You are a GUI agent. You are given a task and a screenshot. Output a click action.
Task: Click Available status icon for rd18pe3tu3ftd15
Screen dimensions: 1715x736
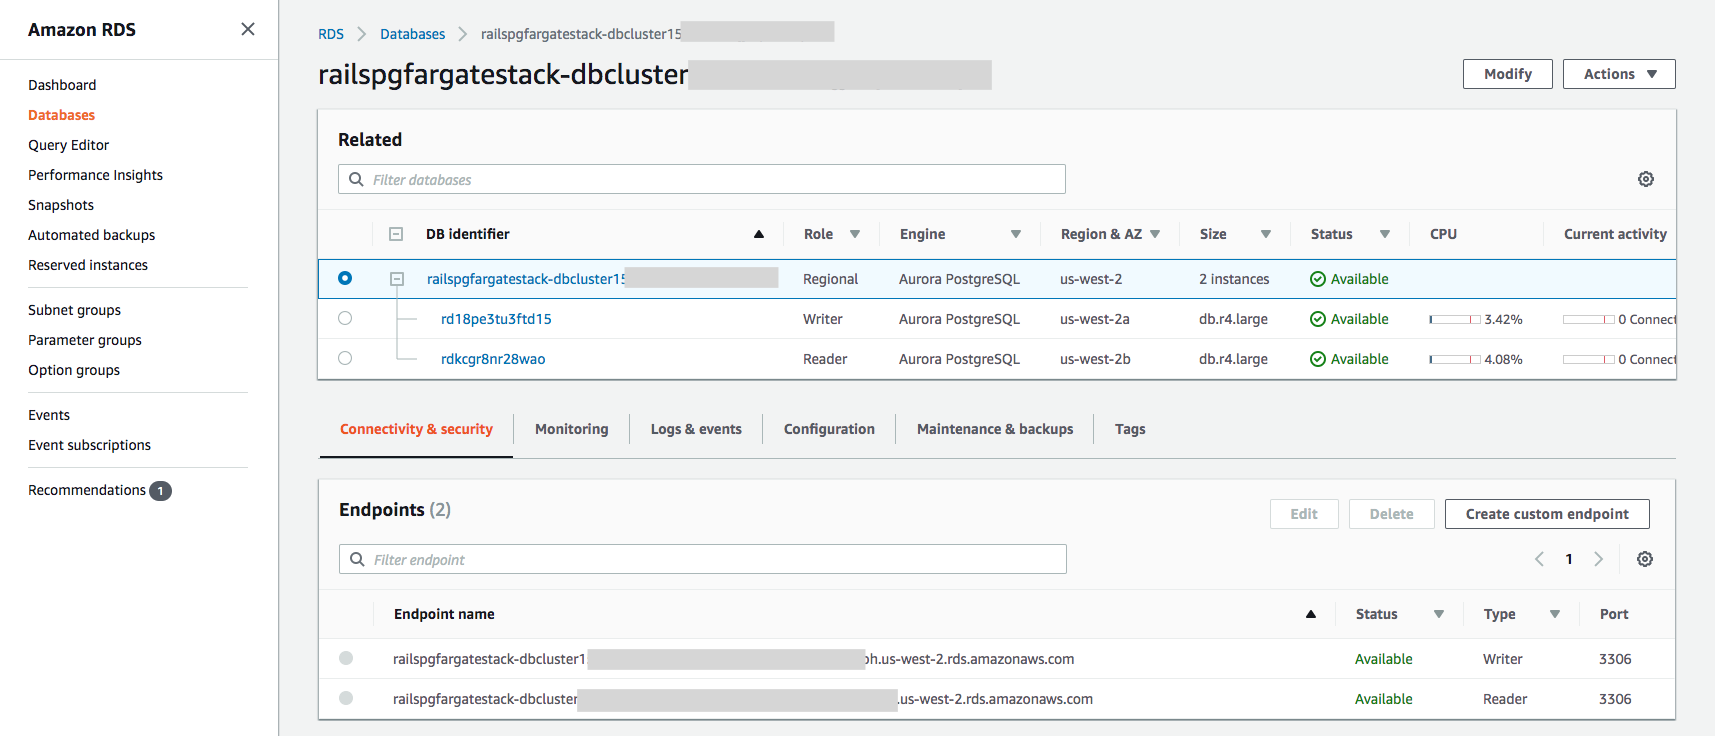(1318, 319)
